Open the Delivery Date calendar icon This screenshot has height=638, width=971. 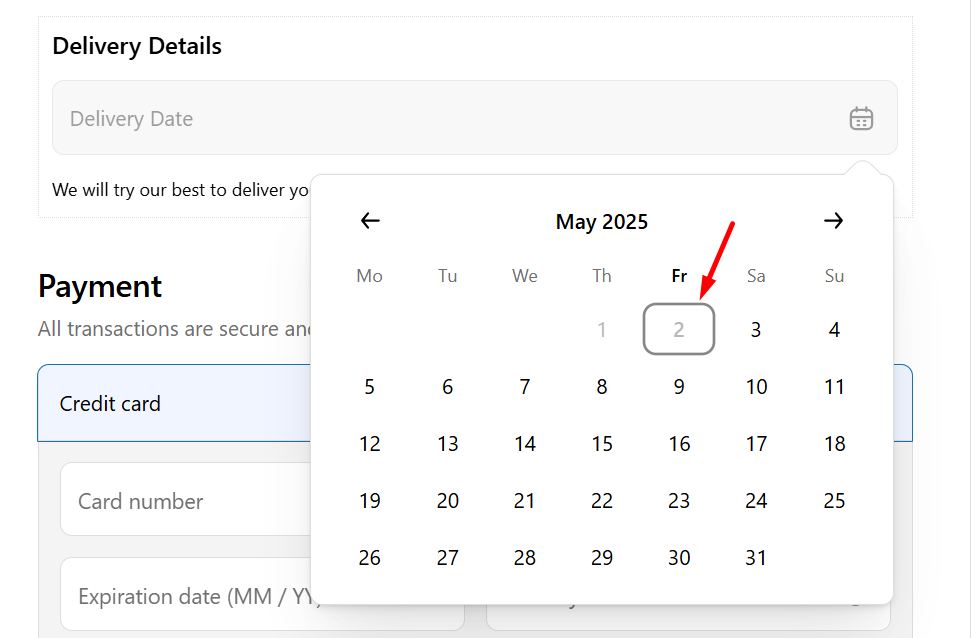coord(861,119)
